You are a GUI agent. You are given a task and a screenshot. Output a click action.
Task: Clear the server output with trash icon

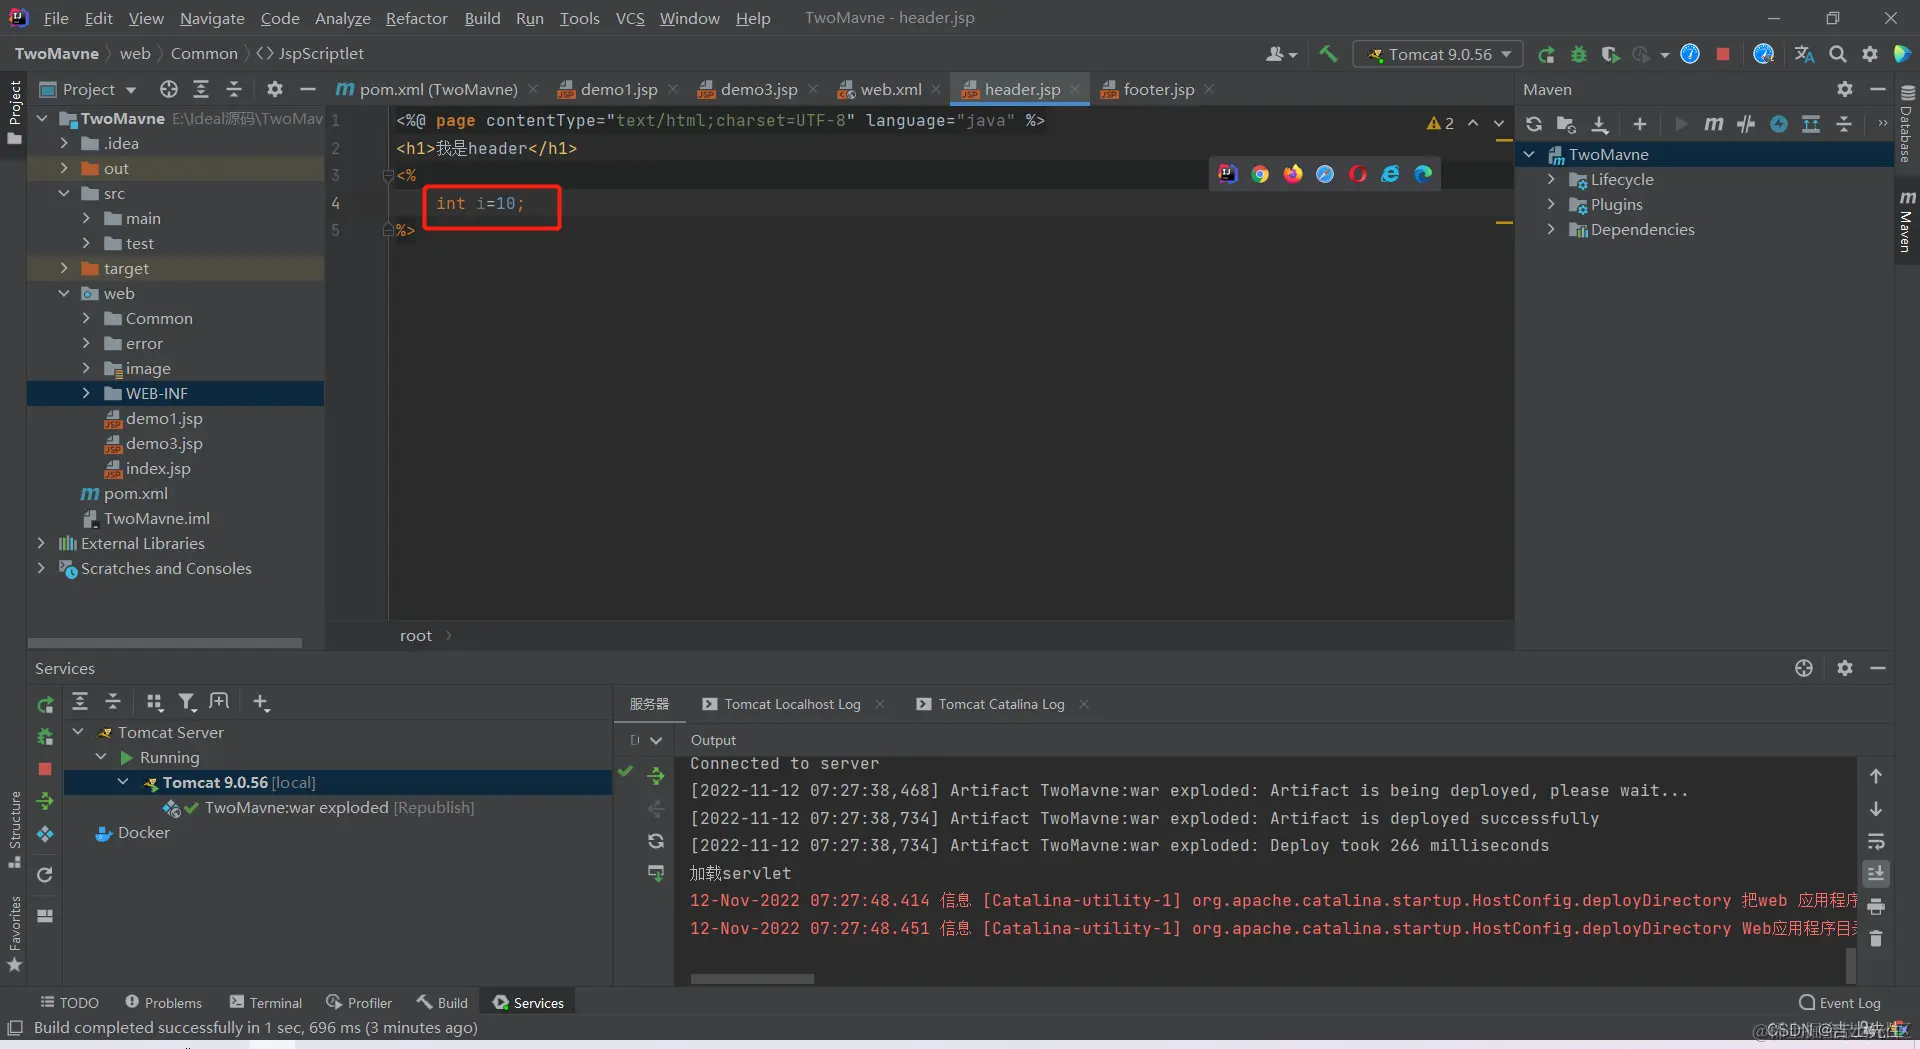click(1876, 939)
